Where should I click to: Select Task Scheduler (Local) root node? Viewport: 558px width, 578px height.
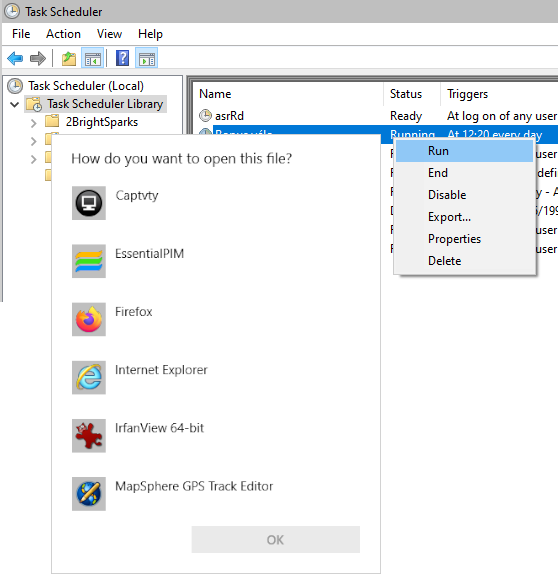(x=86, y=86)
